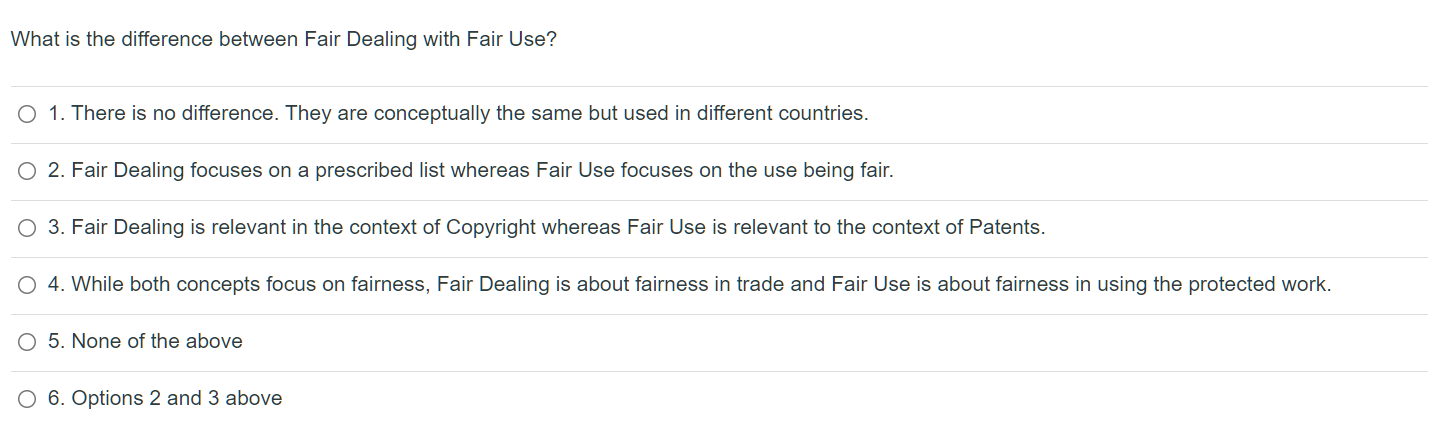Pick the radio button for option 4
Viewport: 1431px width, 427px height.
coord(27,285)
